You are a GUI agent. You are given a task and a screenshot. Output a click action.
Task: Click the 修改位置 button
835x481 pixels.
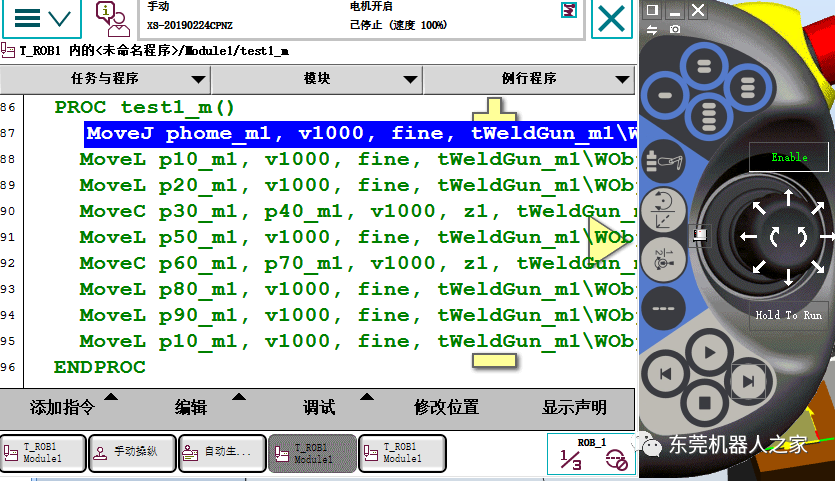coord(446,407)
